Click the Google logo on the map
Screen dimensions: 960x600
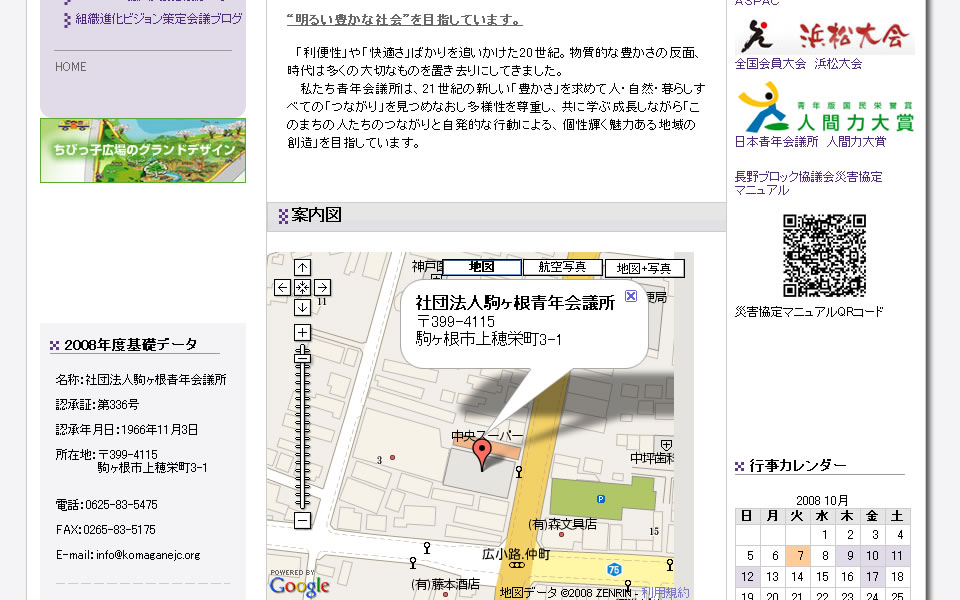point(299,586)
